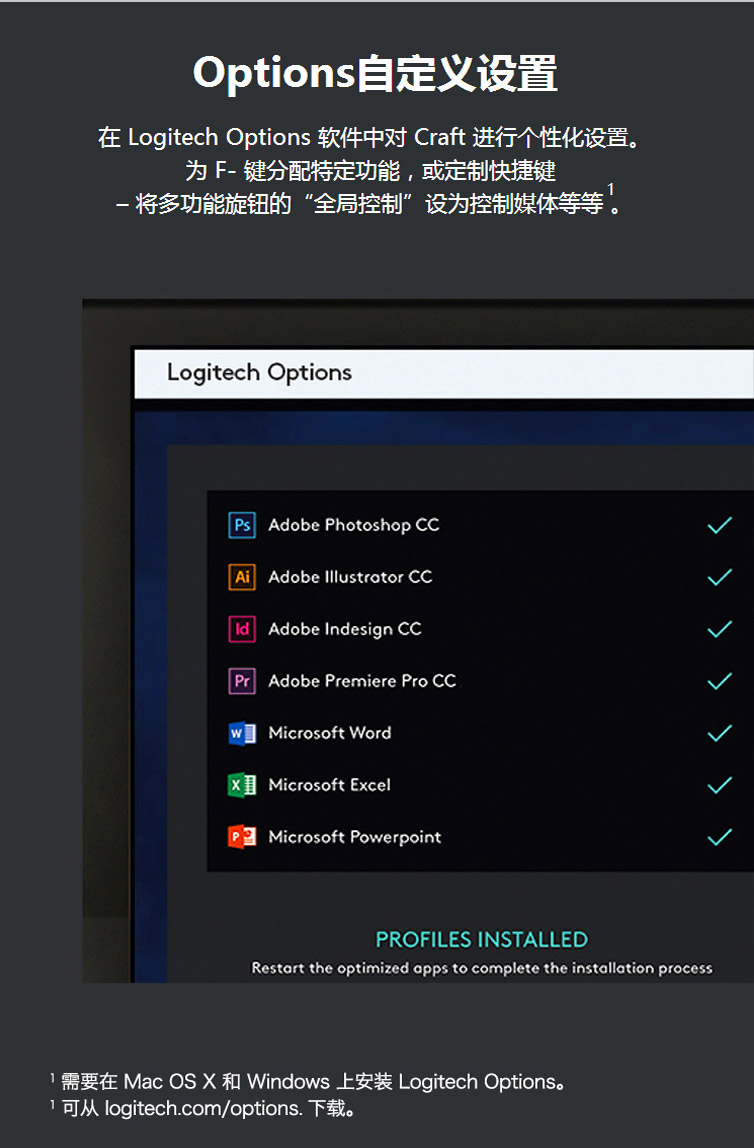
Task: Toggle the checkmark for Adobe Indesign CC
Action: 720,629
